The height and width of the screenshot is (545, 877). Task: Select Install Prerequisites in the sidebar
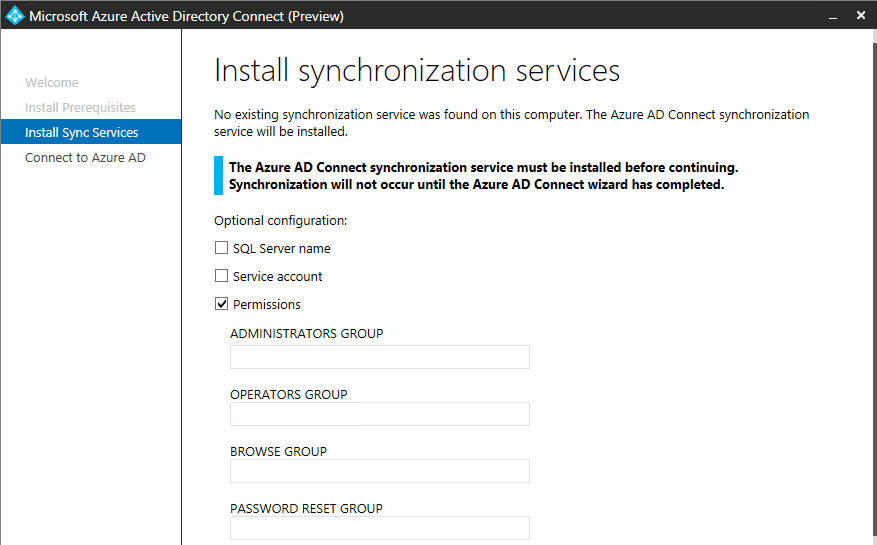(x=80, y=108)
